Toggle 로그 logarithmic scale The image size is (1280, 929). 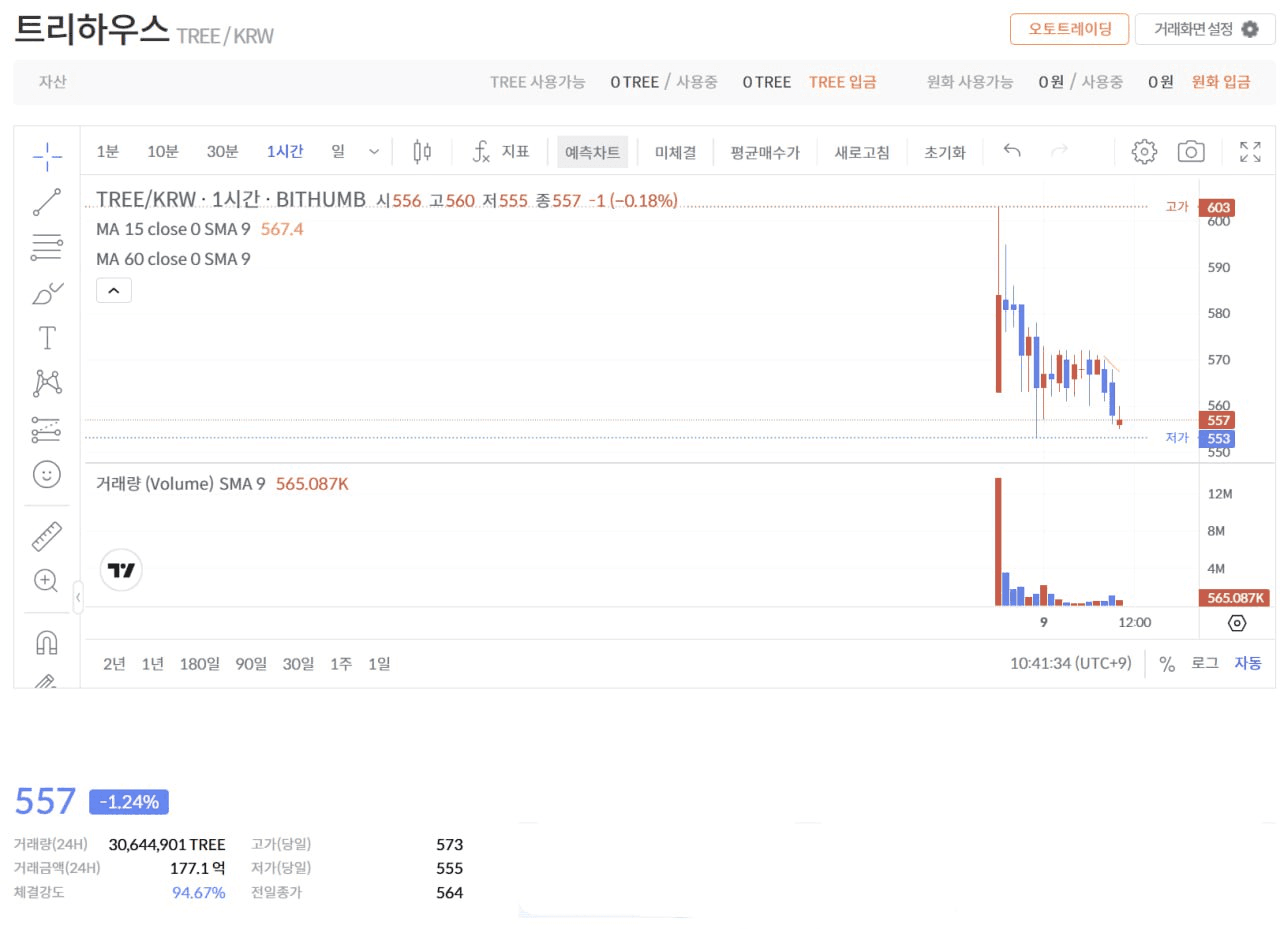(1204, 663)
